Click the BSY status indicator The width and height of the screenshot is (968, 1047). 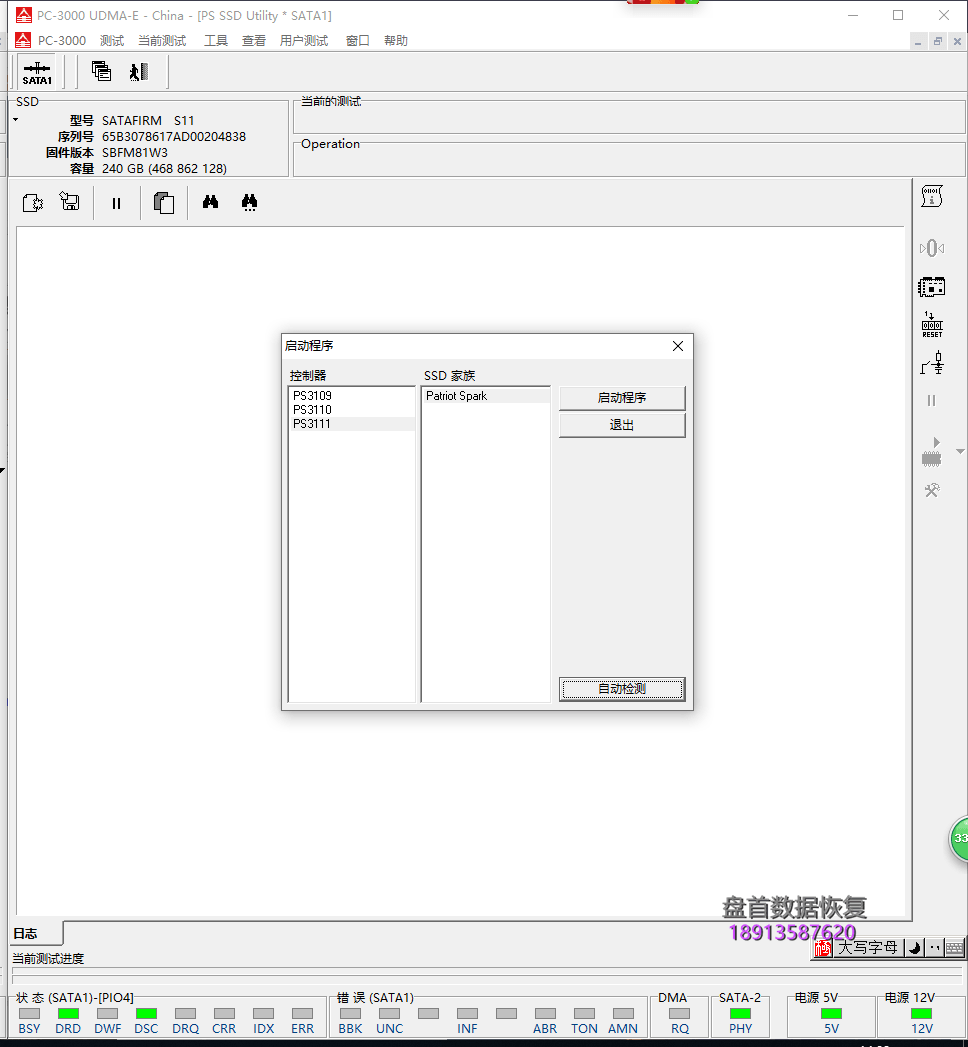[x=29, y=1014]
